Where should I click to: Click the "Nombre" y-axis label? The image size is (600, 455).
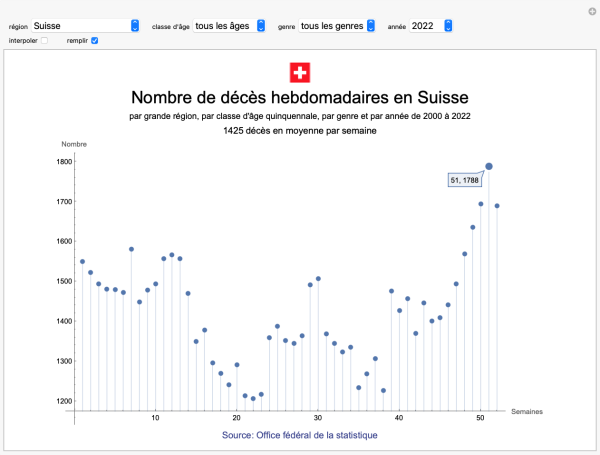click(74, 144)
